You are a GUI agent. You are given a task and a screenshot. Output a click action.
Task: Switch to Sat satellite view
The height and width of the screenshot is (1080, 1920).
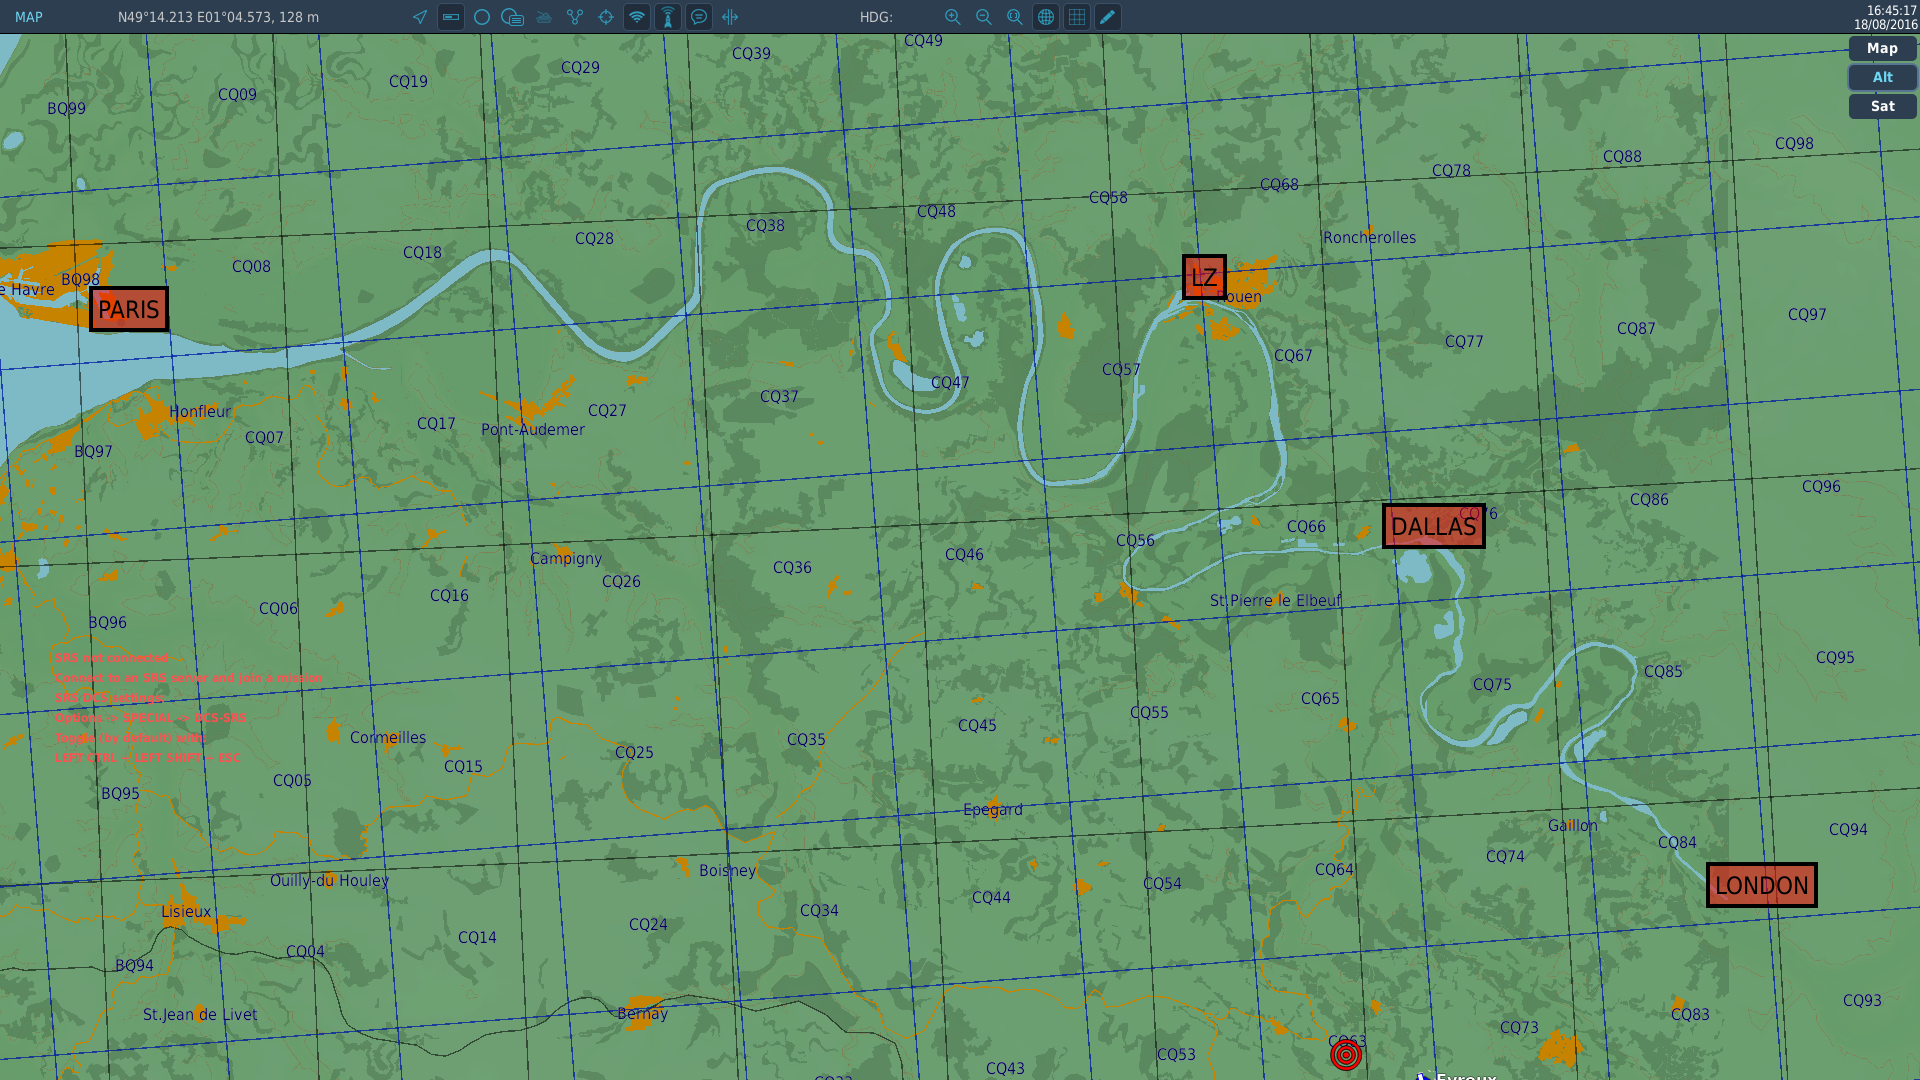1882,106
